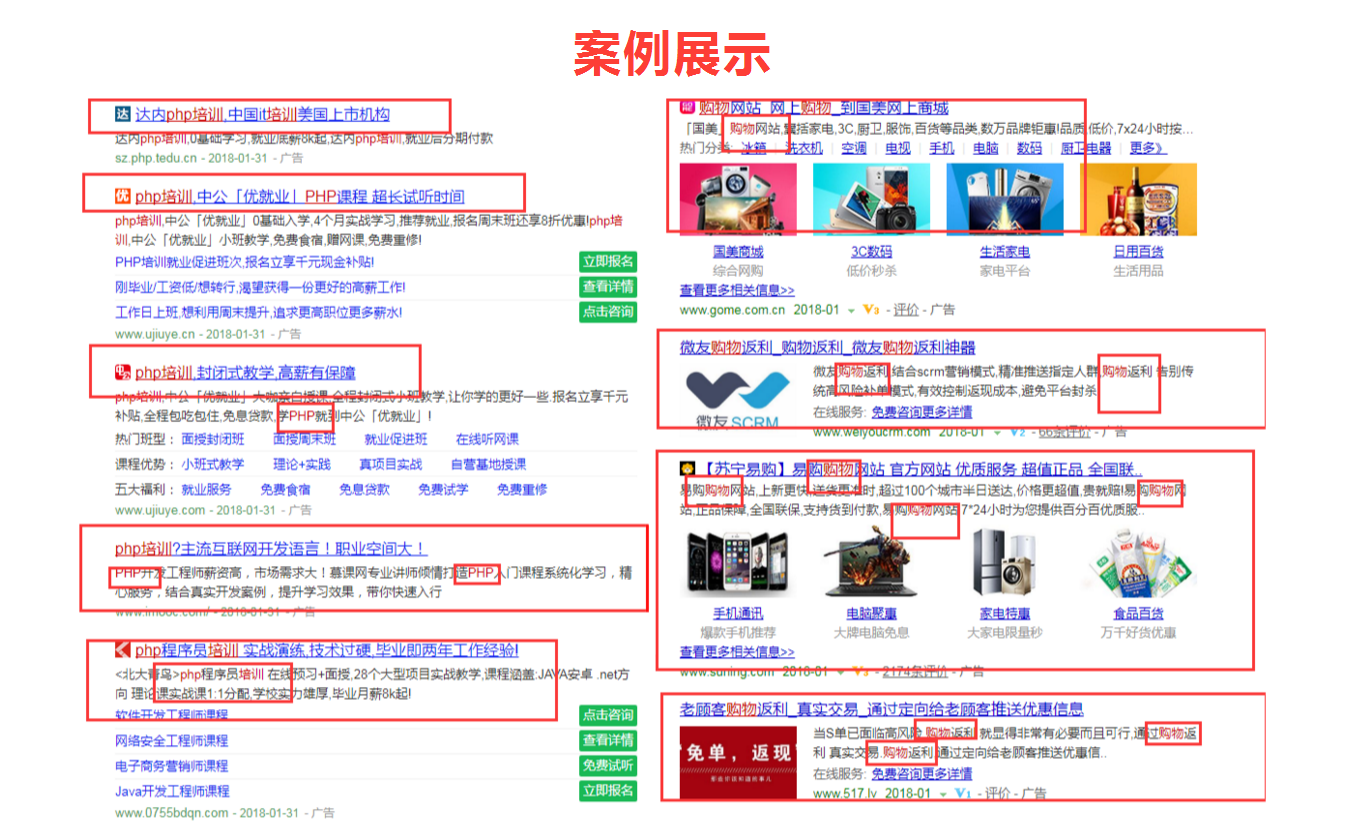This screenshot has height=825, width=1371.
Task: Open php培训 封闭式教学 高薪有保障 title
Action: click(x=245, y=373)
